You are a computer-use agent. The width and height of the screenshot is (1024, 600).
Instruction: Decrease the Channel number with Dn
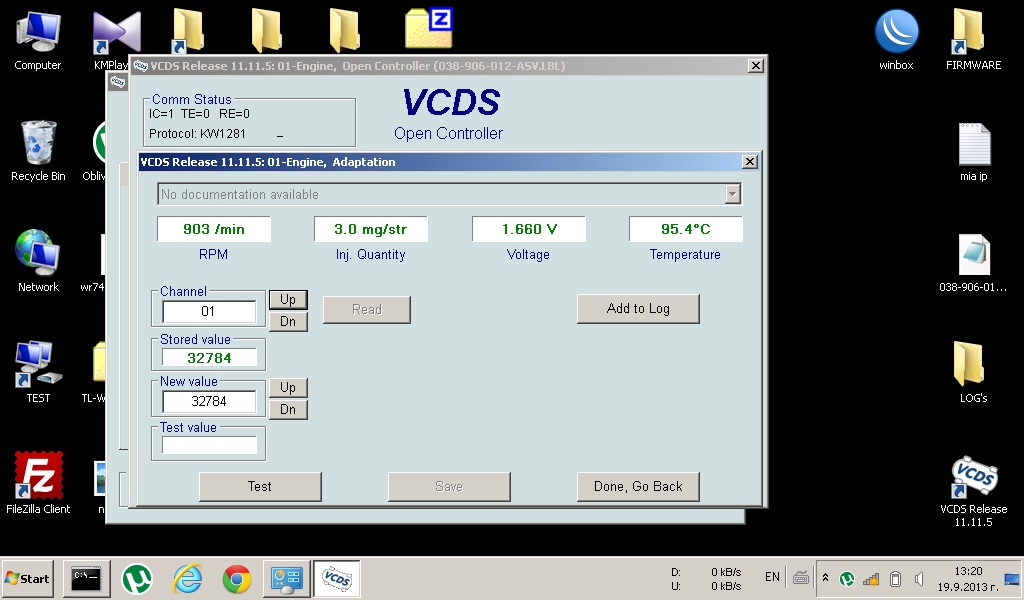coord(288,321)
